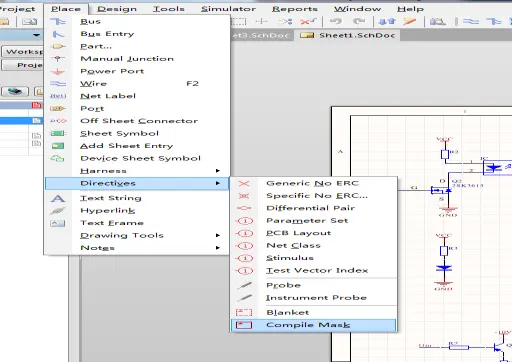The width and height of the screenshot is (512, 362).
Task: Open the Design menu
Action: click(x=117, y=9)
